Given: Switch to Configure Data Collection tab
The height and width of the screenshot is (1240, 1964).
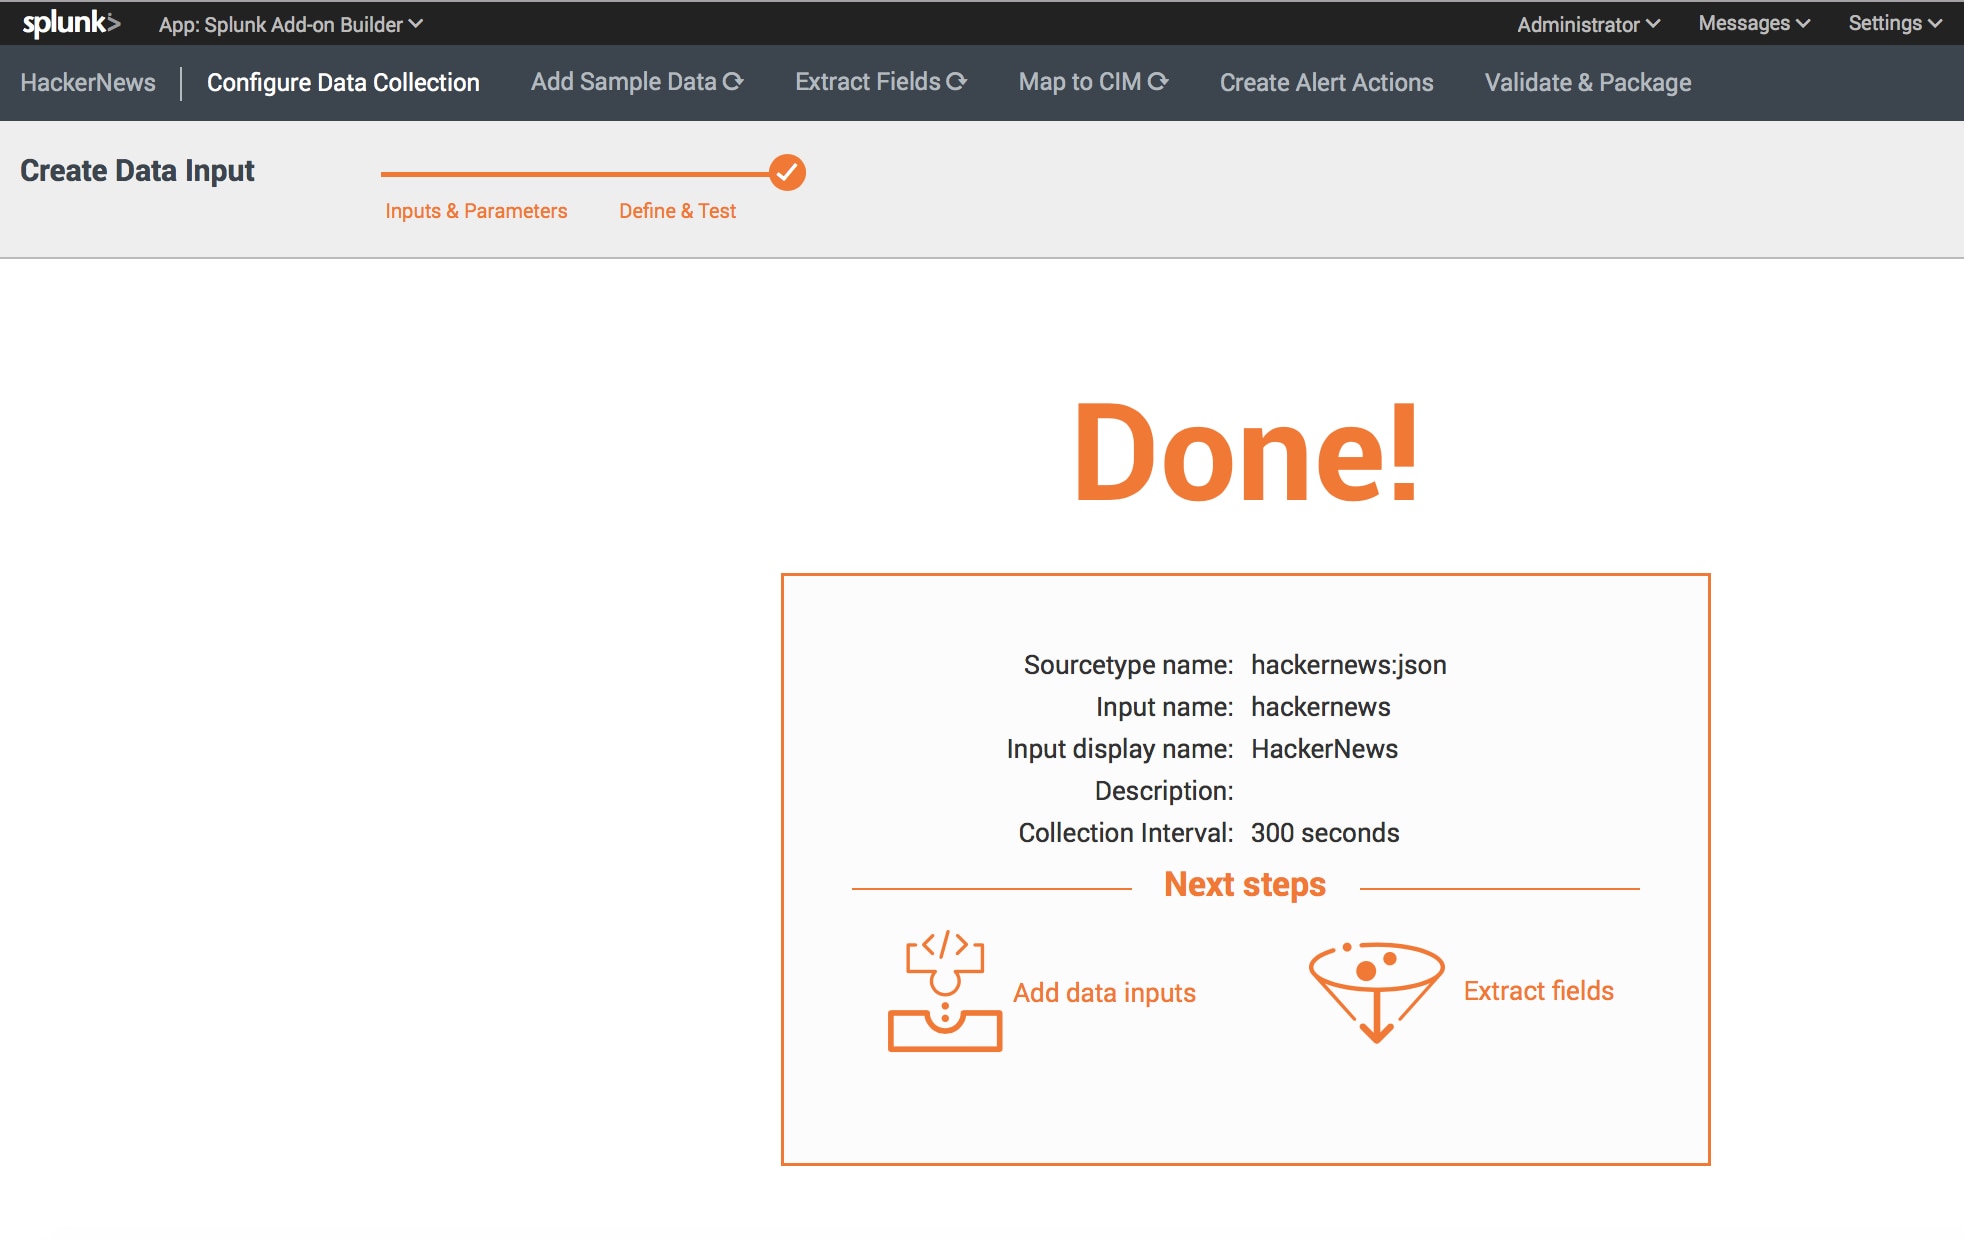Looking at the screenshot, I should (343, 83).
